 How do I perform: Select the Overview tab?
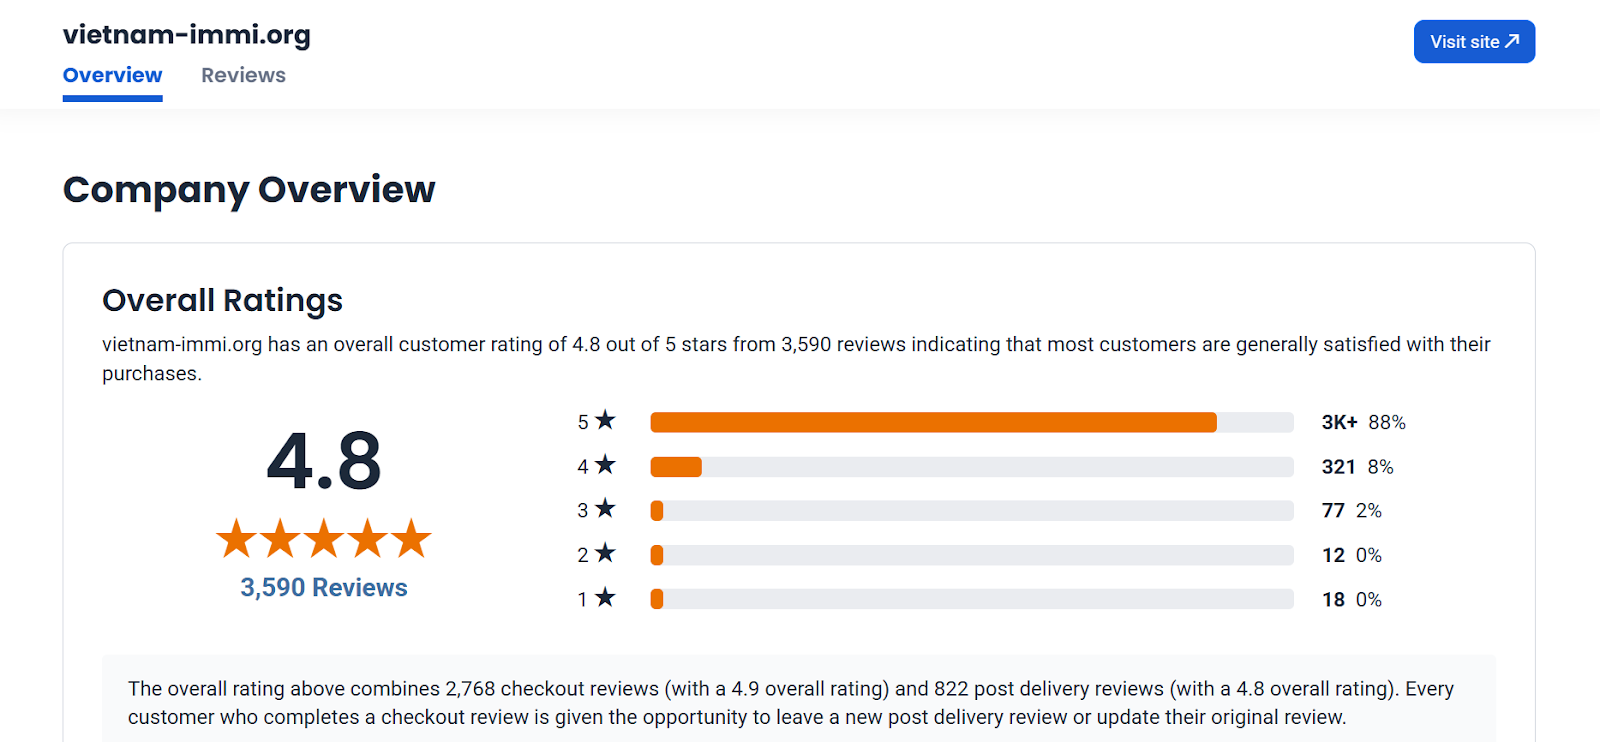[x=112, y=75]
